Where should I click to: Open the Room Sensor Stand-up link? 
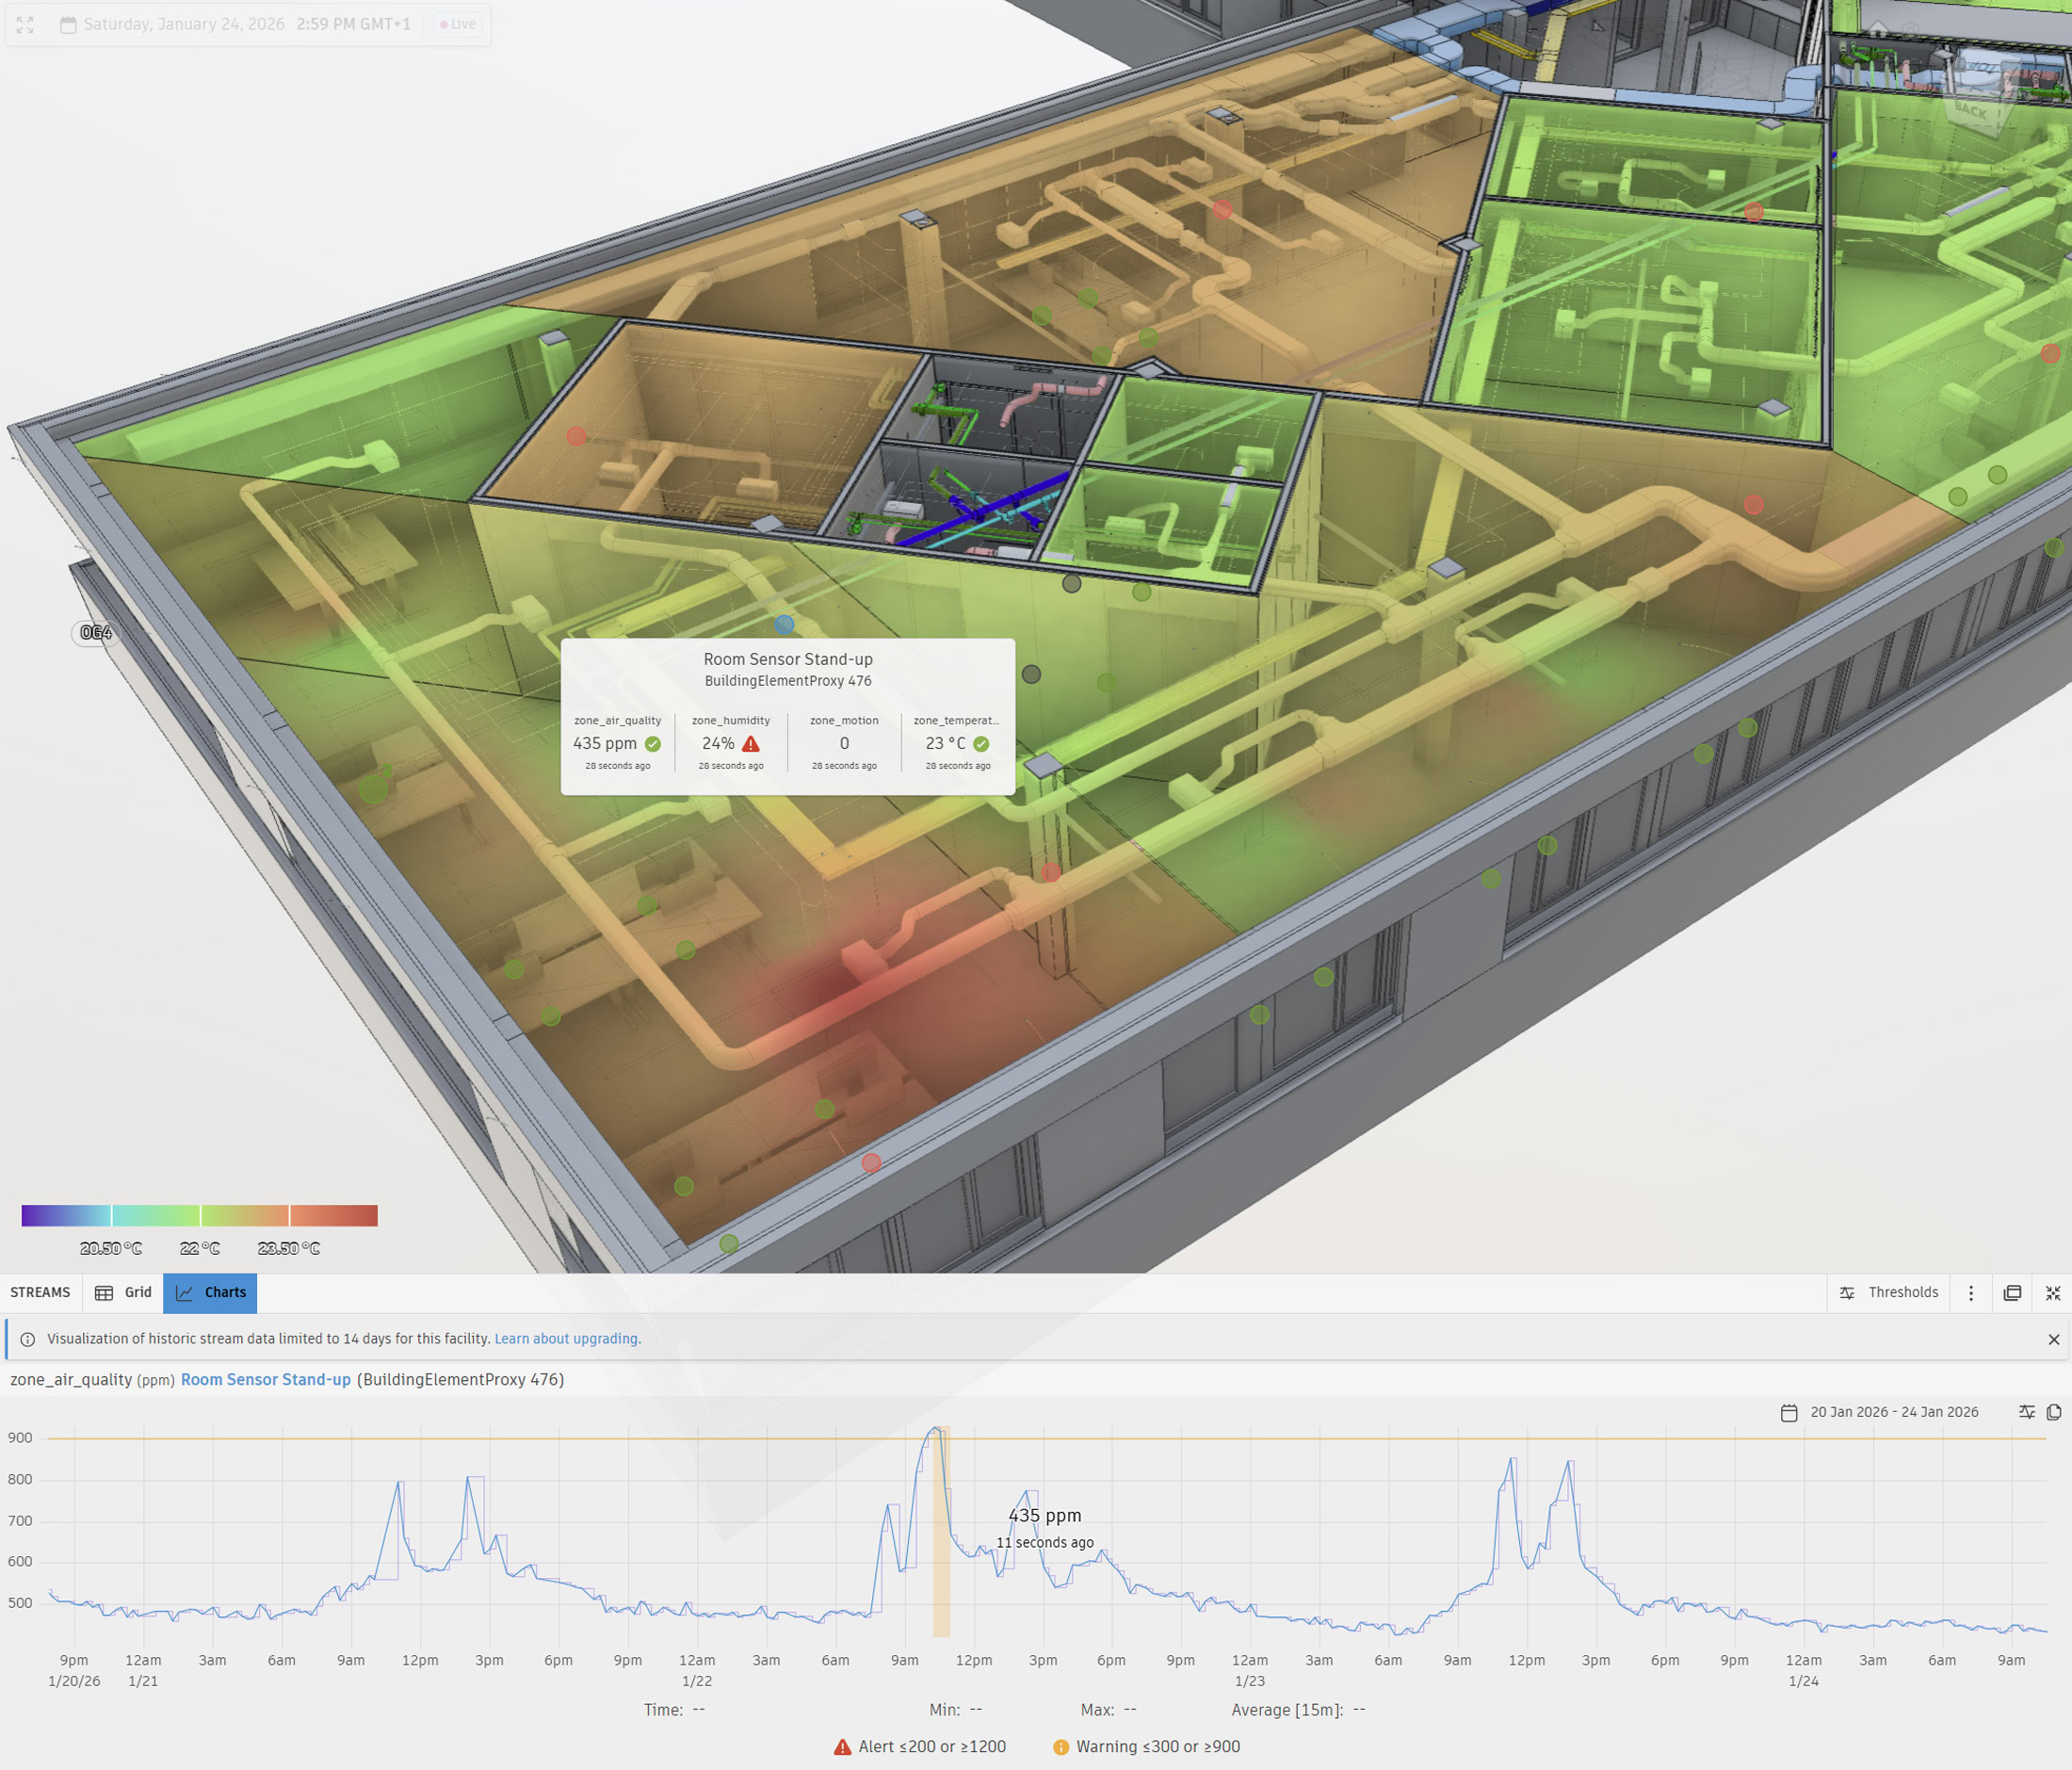pyautogui.click(x=265, y=1379)
